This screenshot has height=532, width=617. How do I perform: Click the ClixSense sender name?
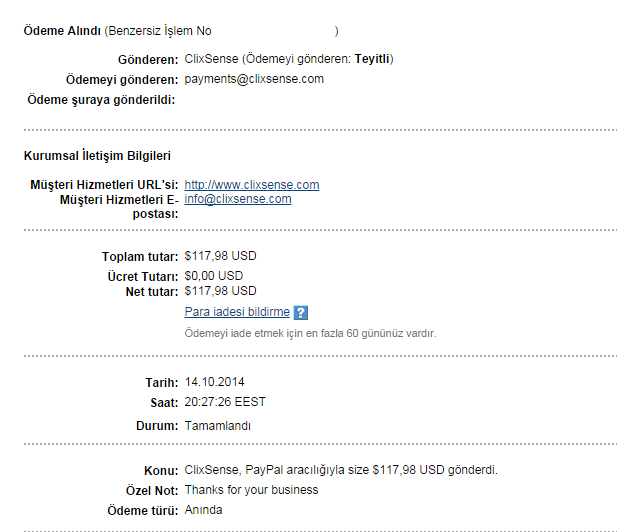pos(211,59)
